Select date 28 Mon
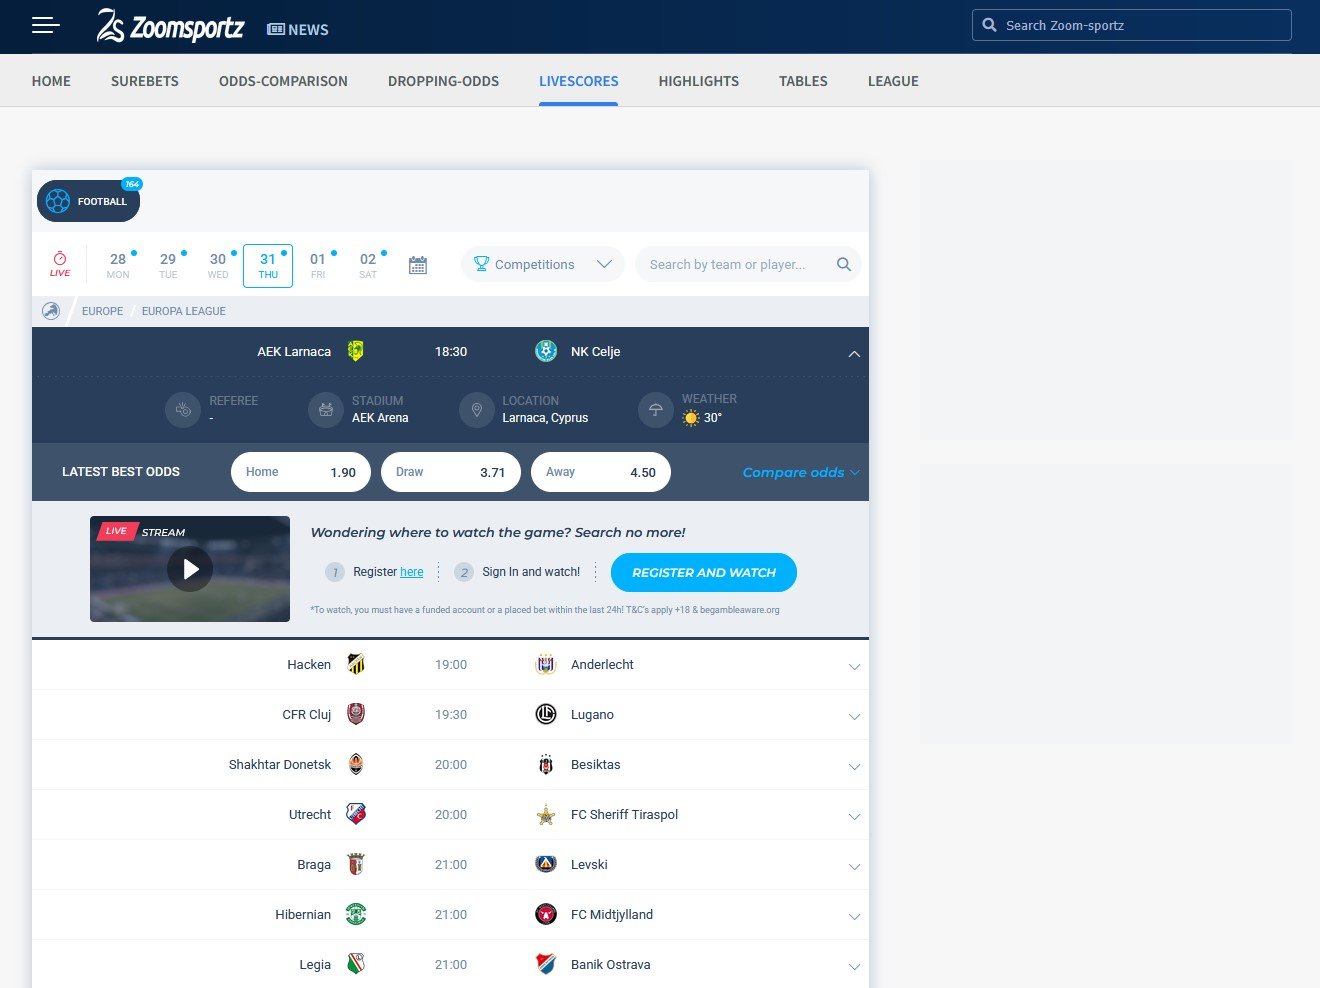 click(118, 265)
